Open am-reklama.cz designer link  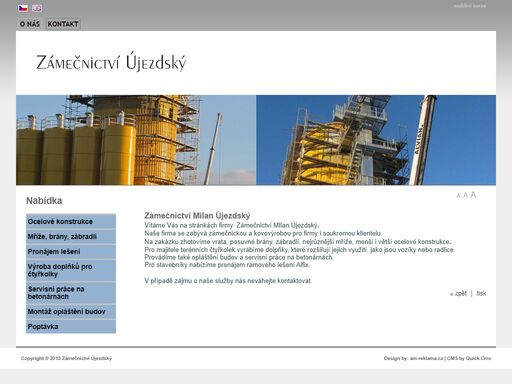pyautogui.click(x=426, y=358)
